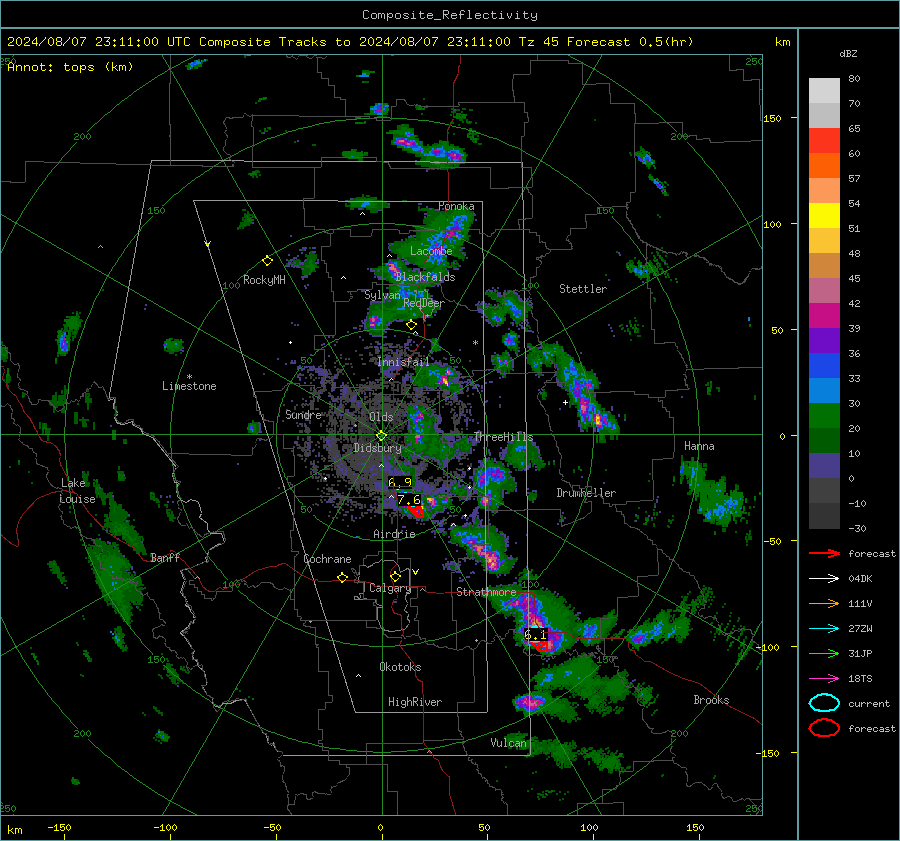Click the RedDeer city label

click(x=424, y=303)
